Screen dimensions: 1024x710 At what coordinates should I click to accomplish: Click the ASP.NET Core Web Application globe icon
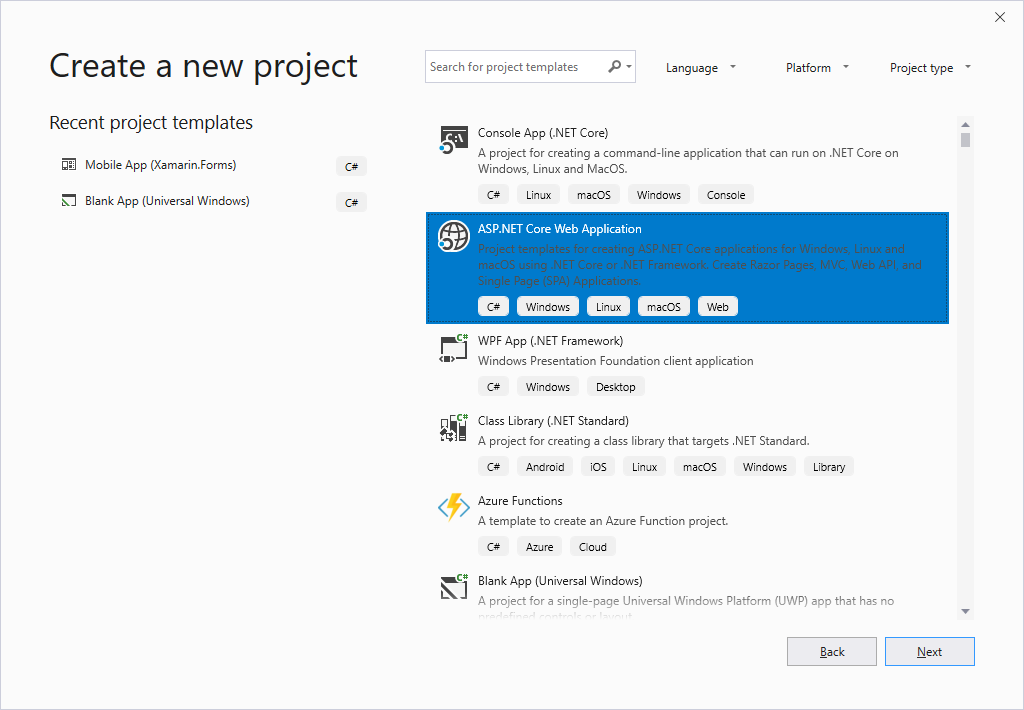coord(454,236)
